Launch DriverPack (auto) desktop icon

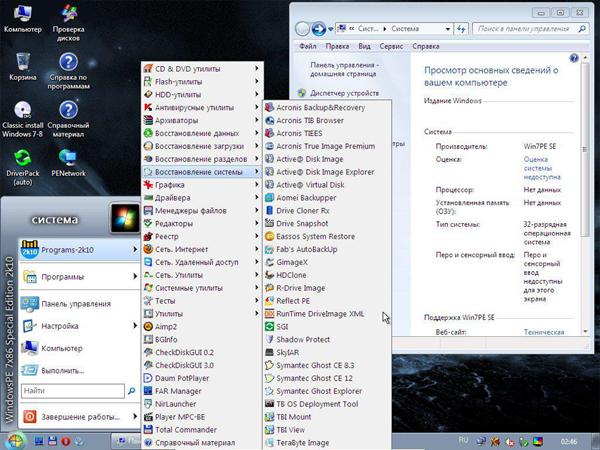tap(23, 167)
